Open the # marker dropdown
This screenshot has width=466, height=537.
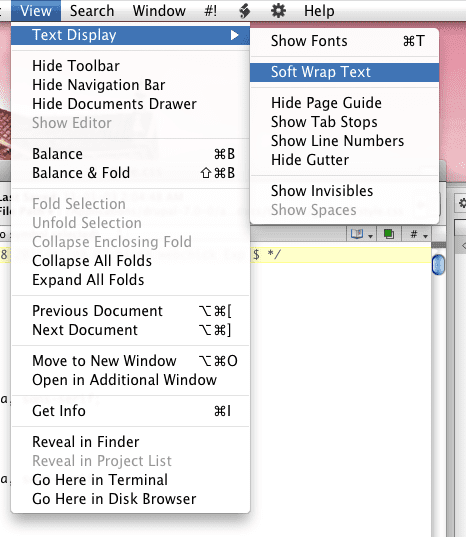tap(419, 234)
